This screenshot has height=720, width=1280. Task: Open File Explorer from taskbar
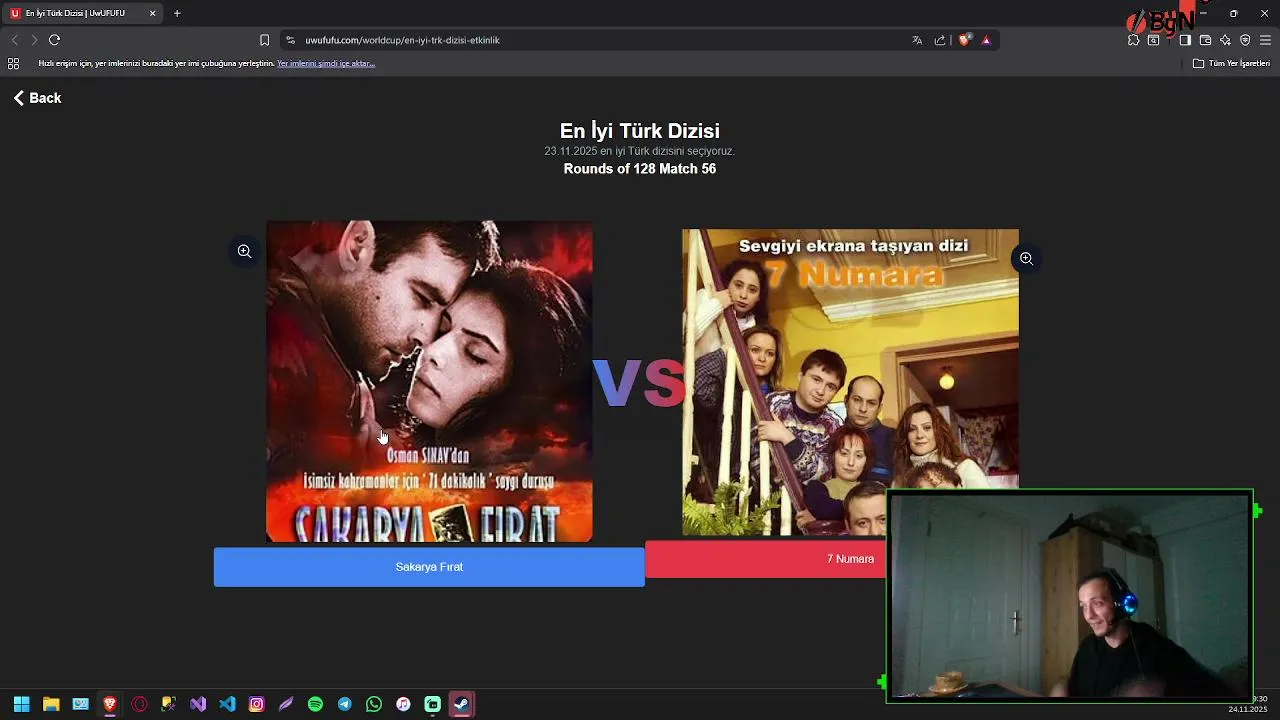51,704
